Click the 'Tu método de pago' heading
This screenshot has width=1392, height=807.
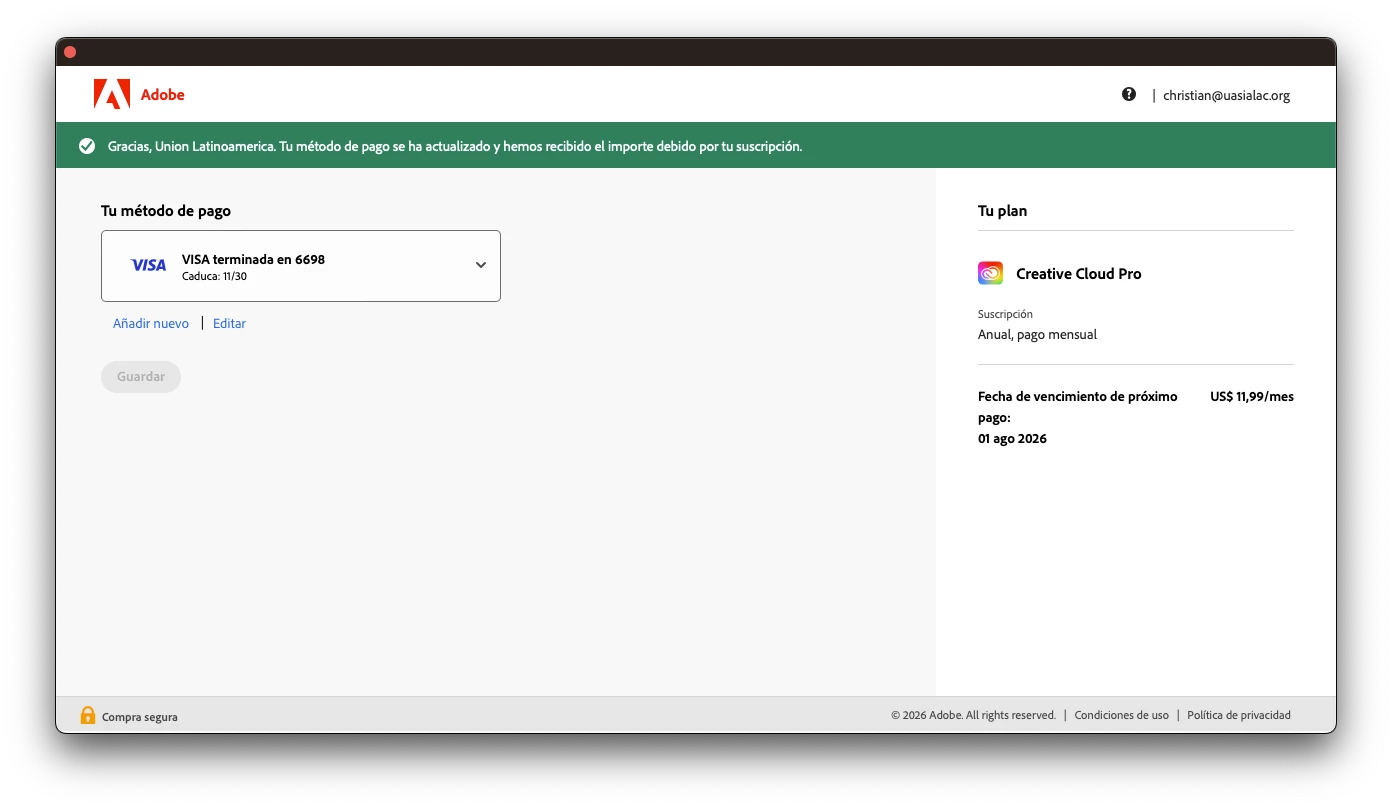166,211
